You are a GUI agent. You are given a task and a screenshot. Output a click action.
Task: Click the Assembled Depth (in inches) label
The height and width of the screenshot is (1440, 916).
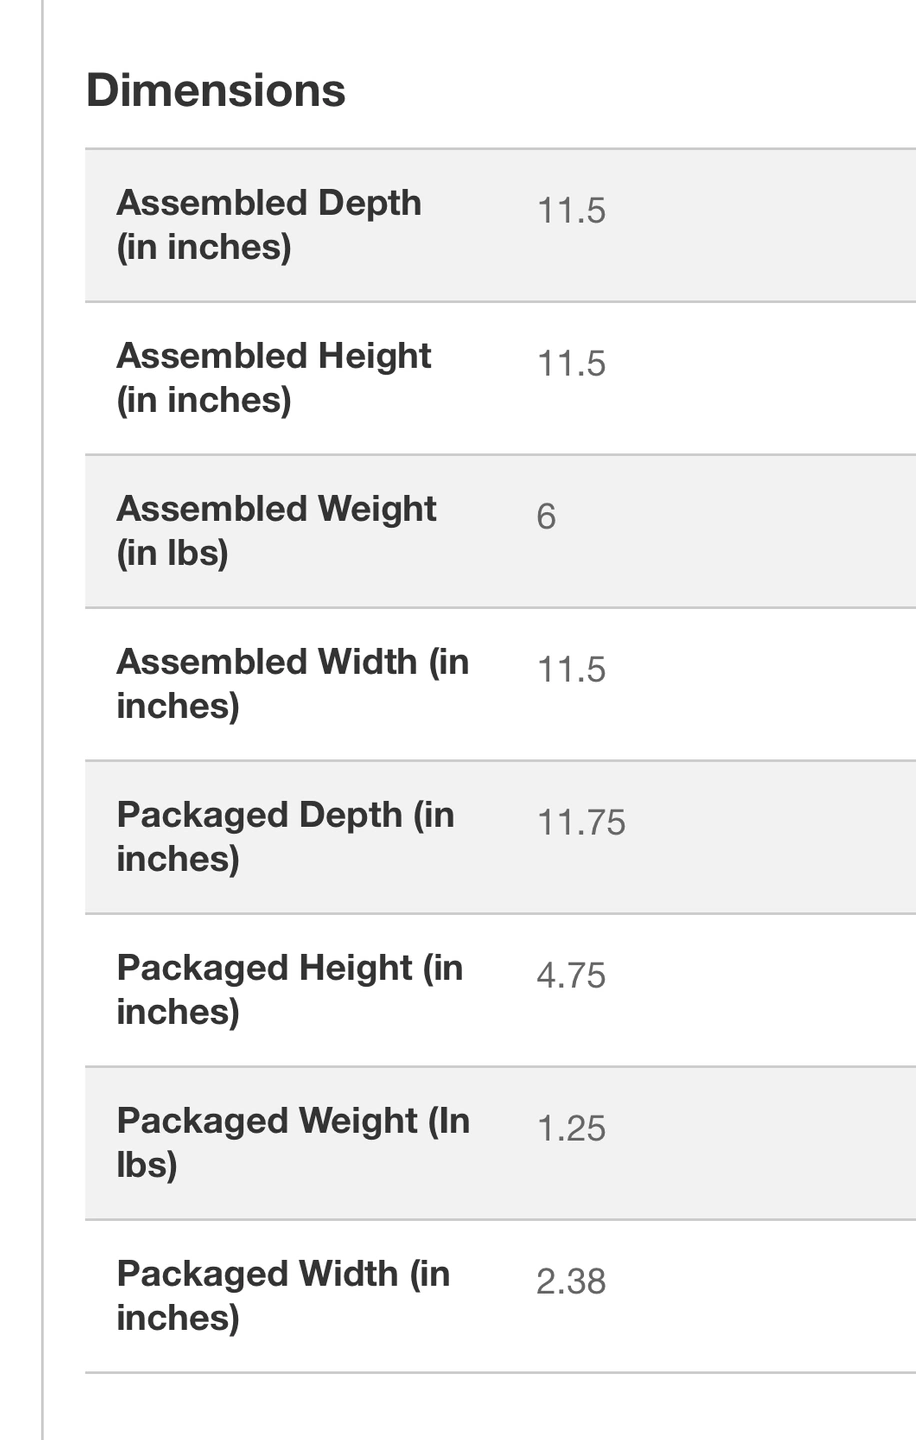[269, 225]
